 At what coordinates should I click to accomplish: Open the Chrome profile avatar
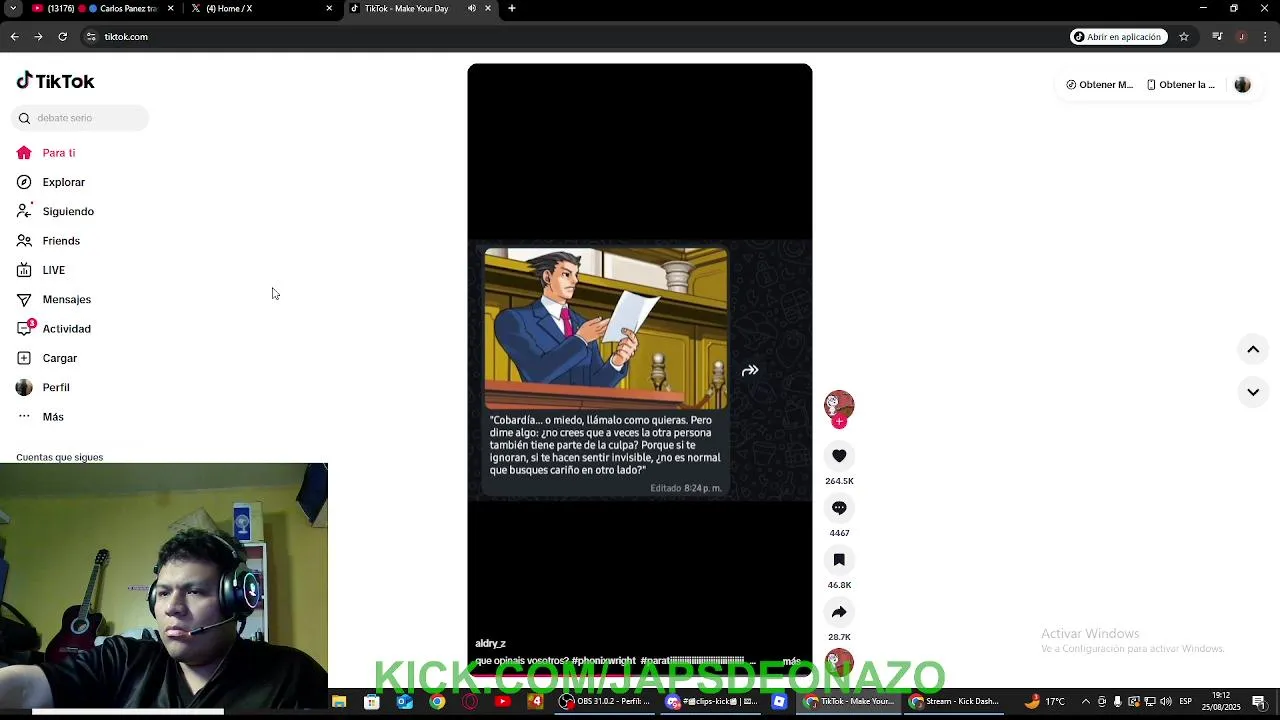point(1241,37)
